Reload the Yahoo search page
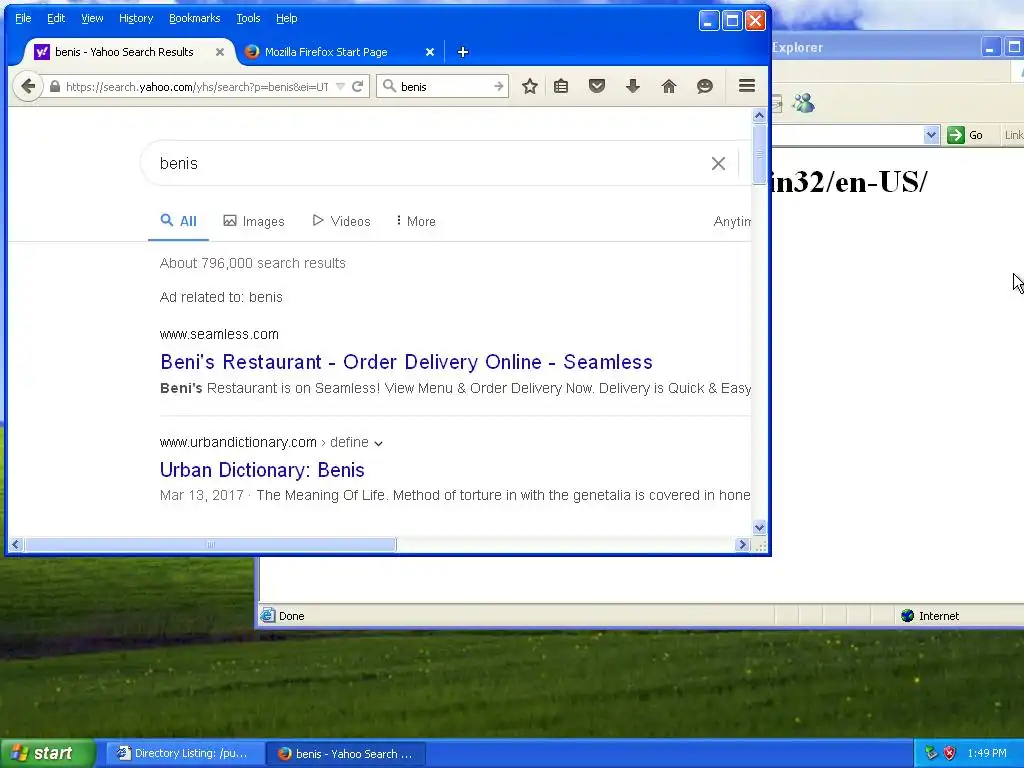 coord(357,86)
